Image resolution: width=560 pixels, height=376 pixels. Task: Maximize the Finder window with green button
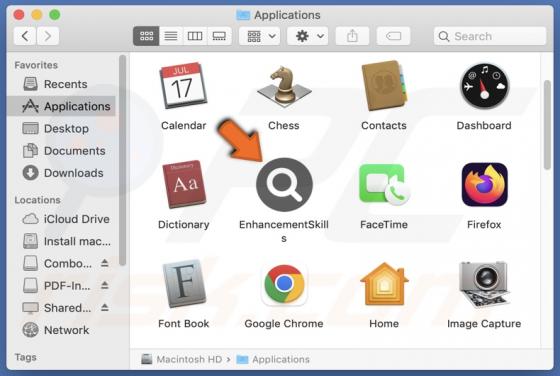[55, 15]
